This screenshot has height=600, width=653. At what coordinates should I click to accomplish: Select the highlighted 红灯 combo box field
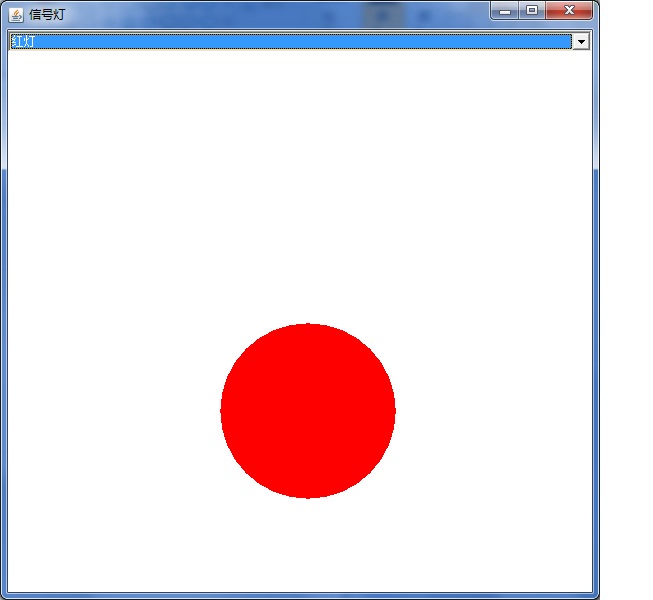(x=291, y=41)
